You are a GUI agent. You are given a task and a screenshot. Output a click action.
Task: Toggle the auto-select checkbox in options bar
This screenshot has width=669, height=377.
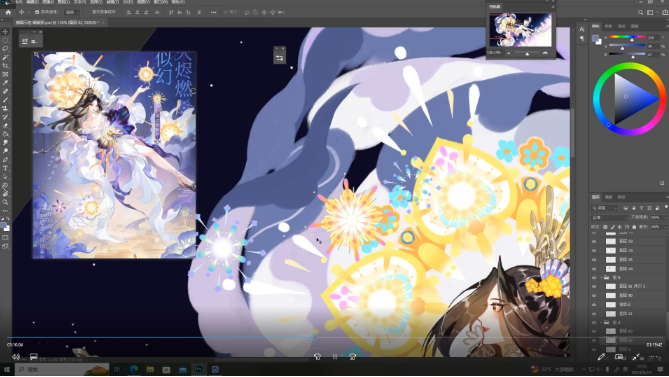click(x=37, y=12)
